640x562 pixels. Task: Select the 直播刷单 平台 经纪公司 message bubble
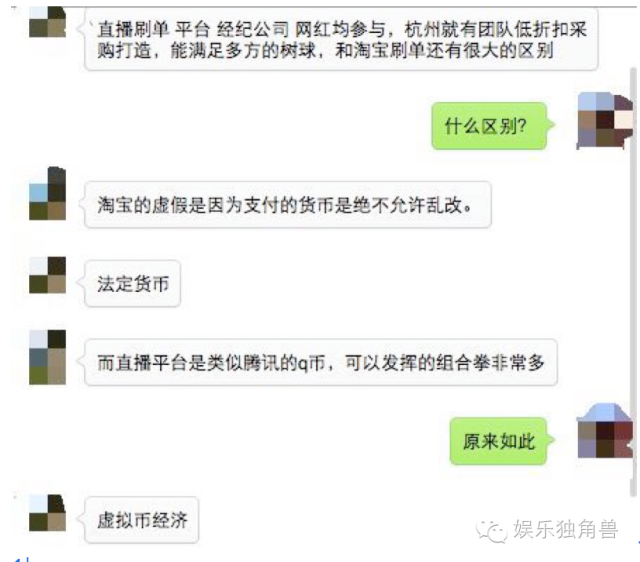(341, 40)
